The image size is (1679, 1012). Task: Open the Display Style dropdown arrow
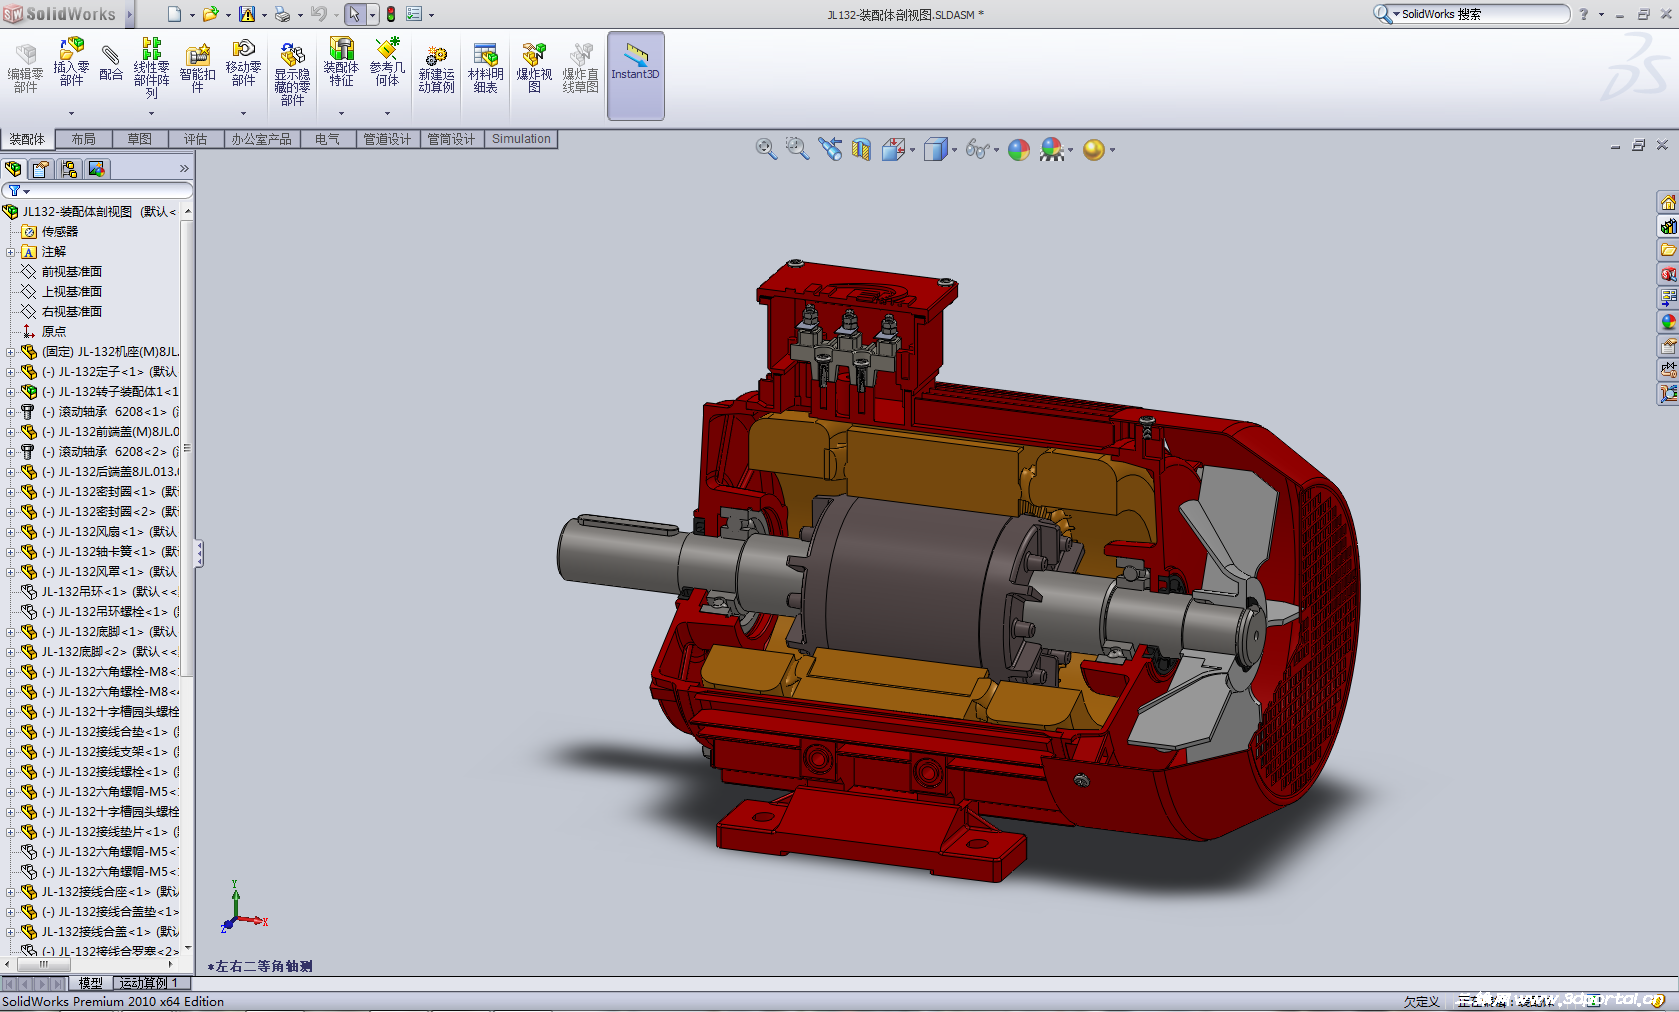tap(955, 151)
